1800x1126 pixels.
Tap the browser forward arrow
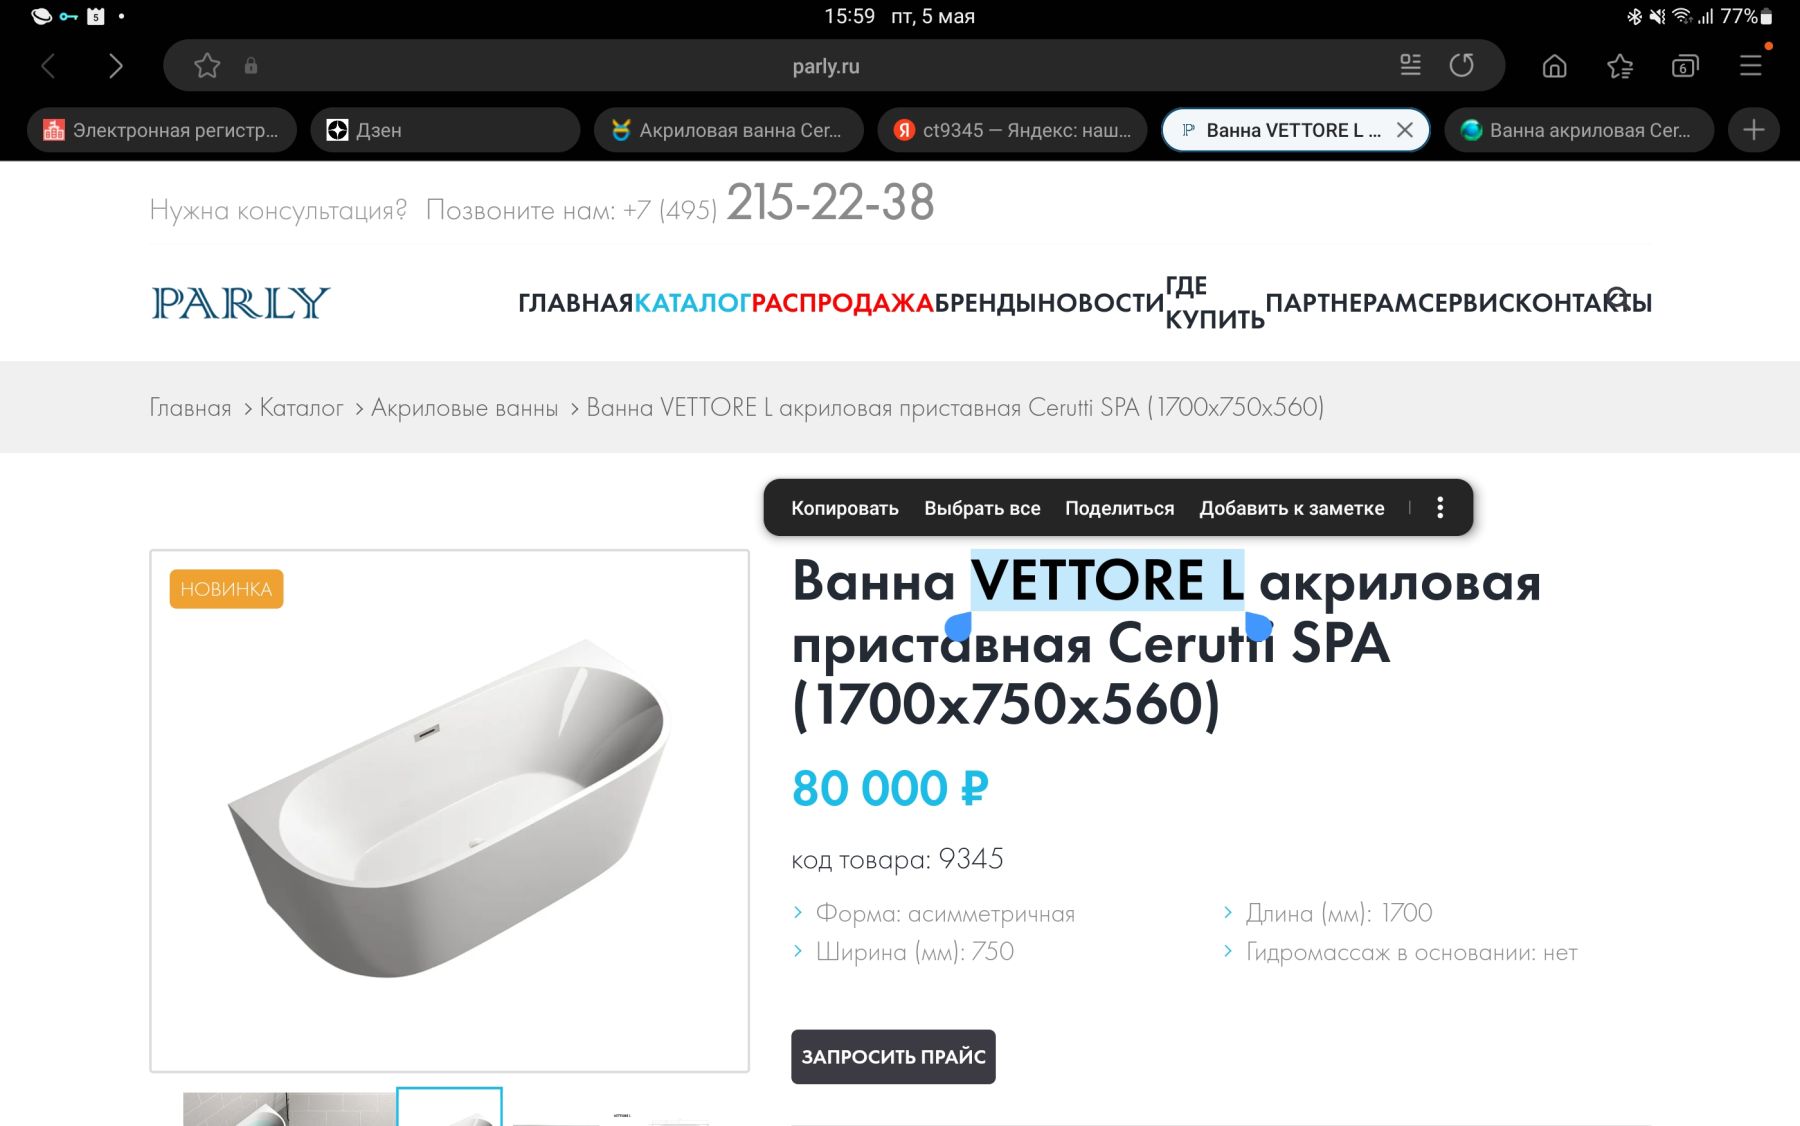pos(115,66)
